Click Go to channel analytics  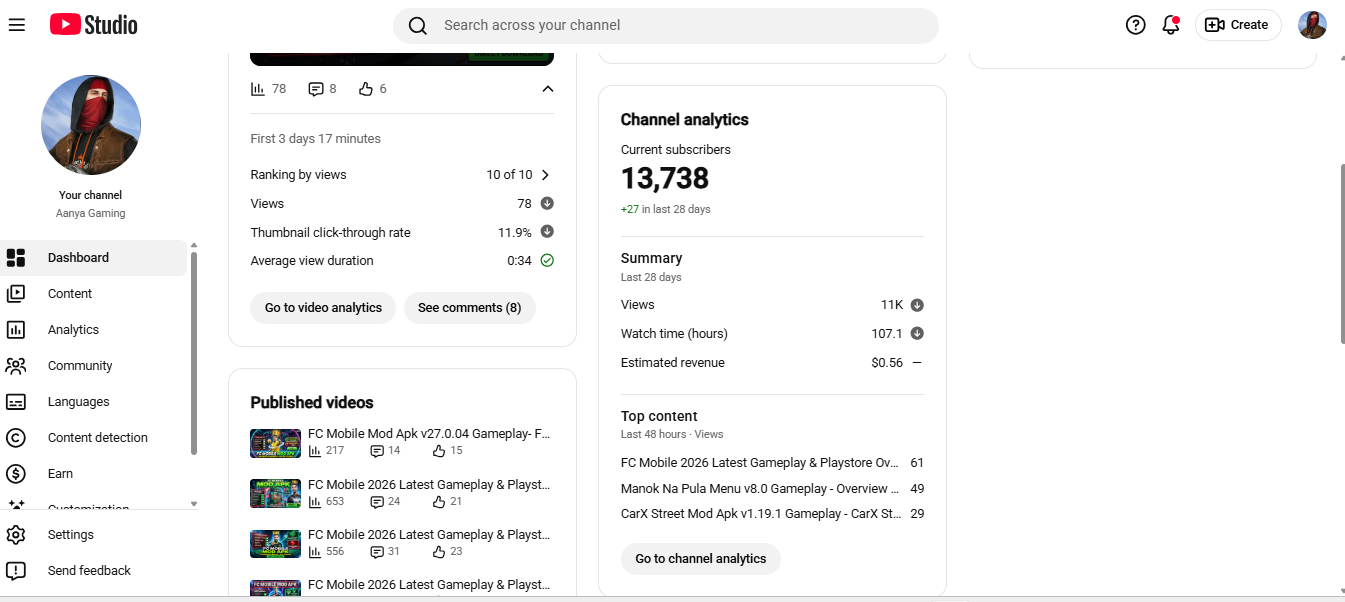pyautogui.click(x=701, y=559)
